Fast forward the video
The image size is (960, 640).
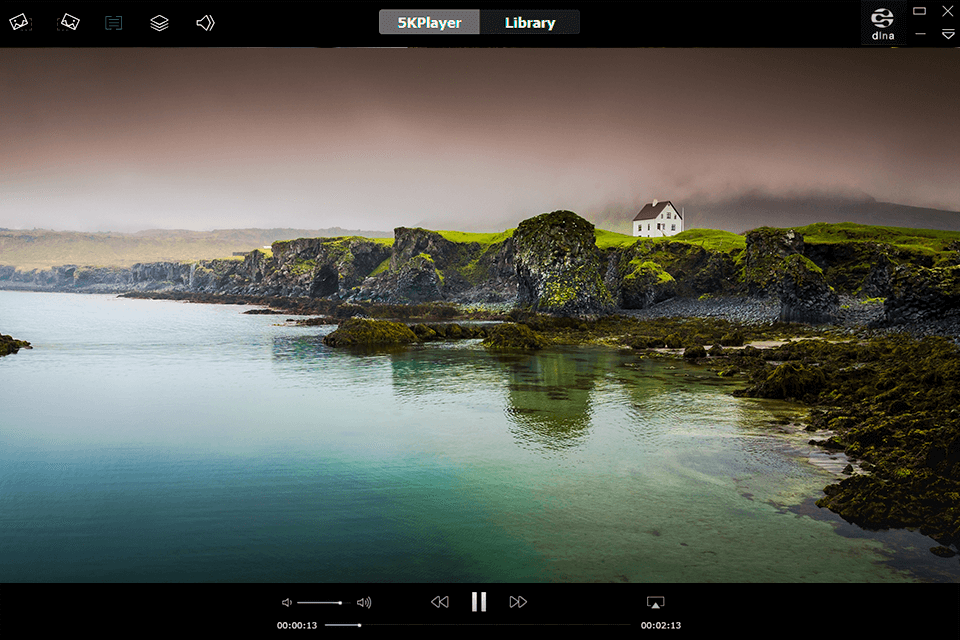[x=519, y=601]
